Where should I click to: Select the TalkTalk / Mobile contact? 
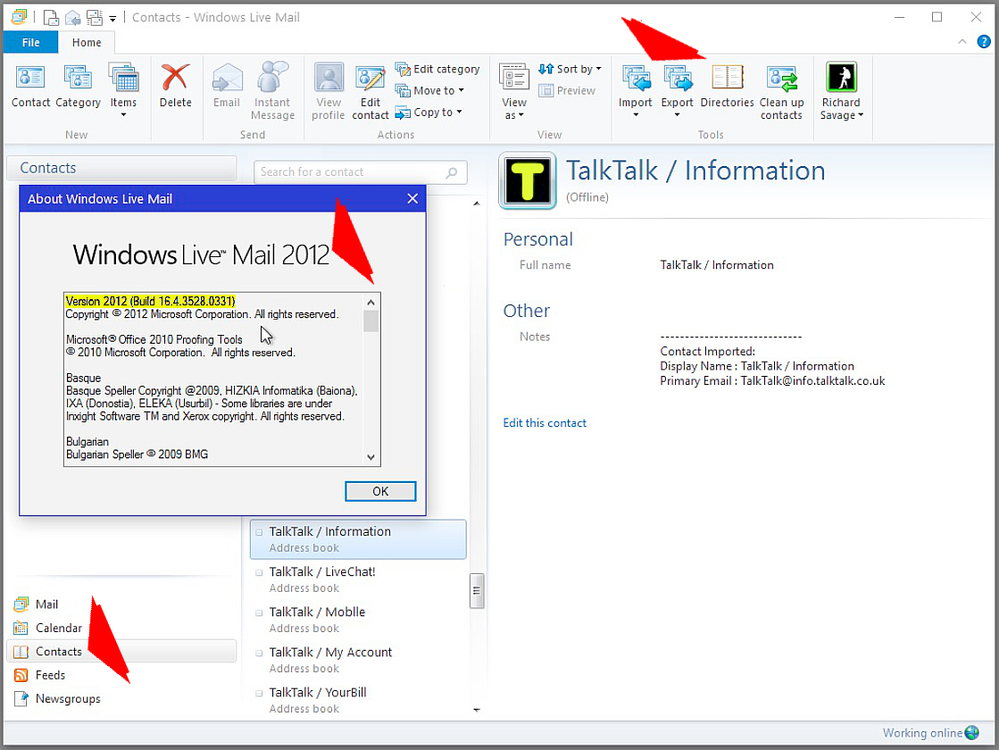pyautogui.click(x=358, y=619)
